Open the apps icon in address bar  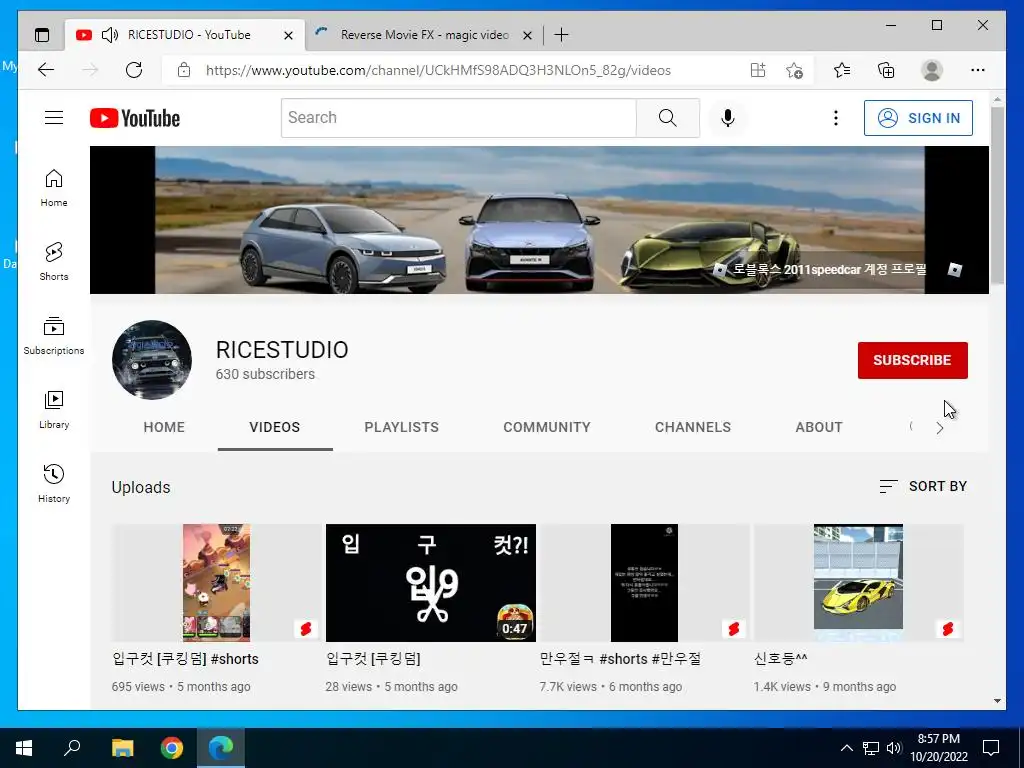coord(758,70)
